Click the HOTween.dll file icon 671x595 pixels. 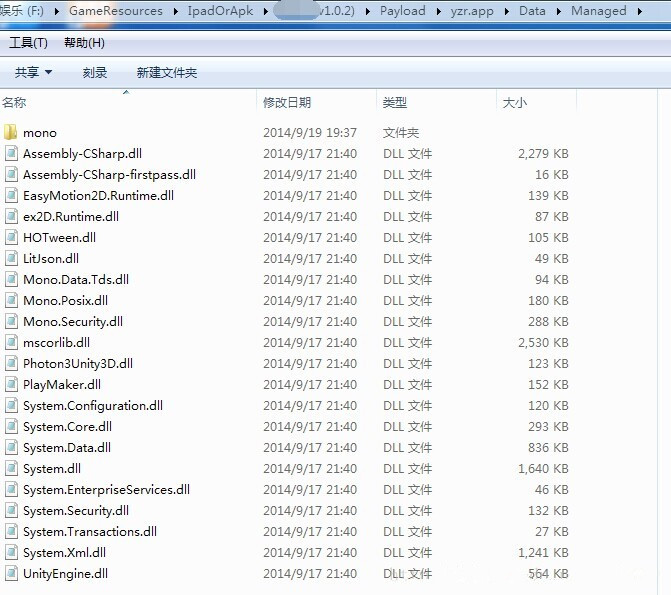[x=11, y=237]
